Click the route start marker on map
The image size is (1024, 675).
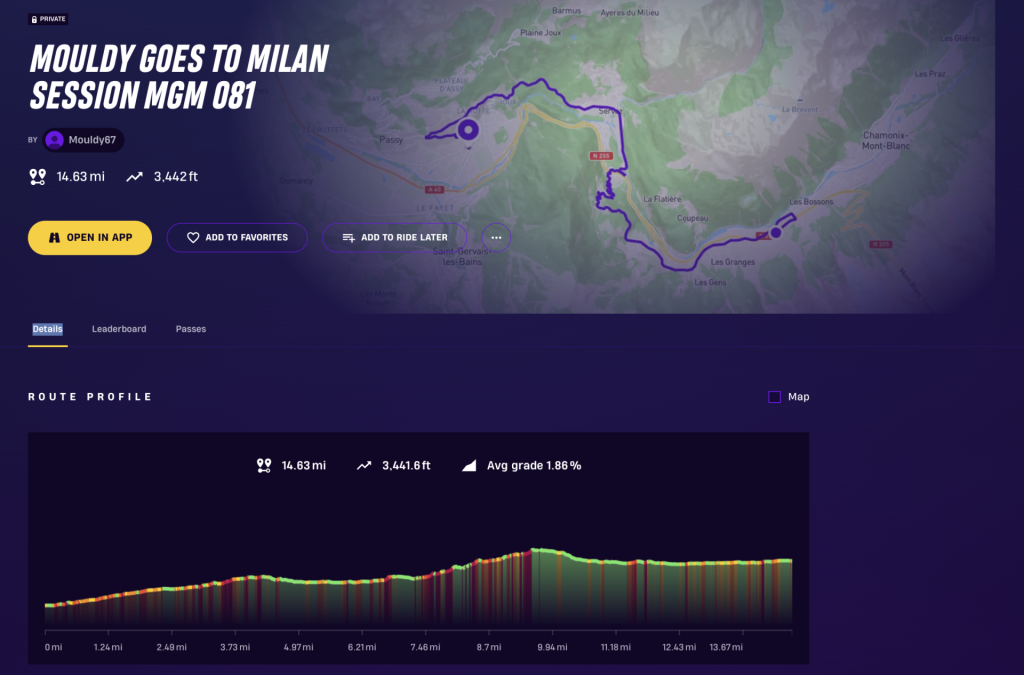pos(468,130)
